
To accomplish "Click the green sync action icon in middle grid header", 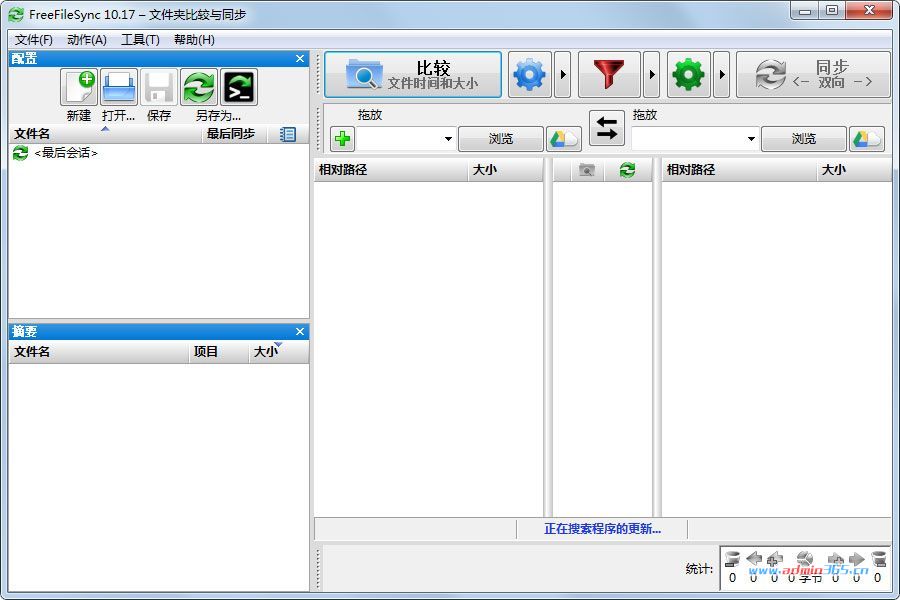I will click(627, 170).
